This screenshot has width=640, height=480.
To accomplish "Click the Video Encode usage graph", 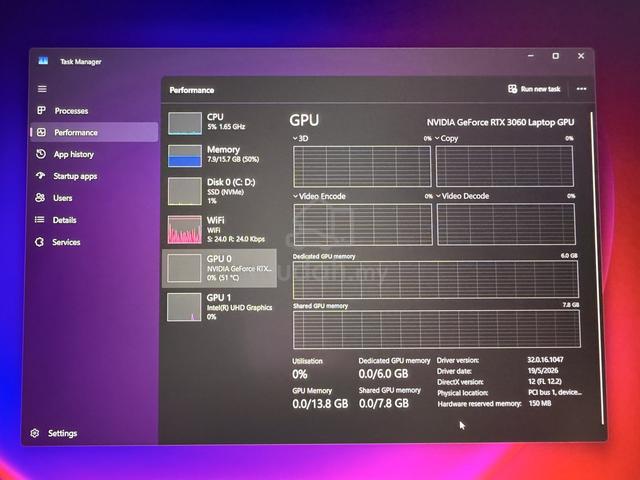I will (x=363, y=224).
